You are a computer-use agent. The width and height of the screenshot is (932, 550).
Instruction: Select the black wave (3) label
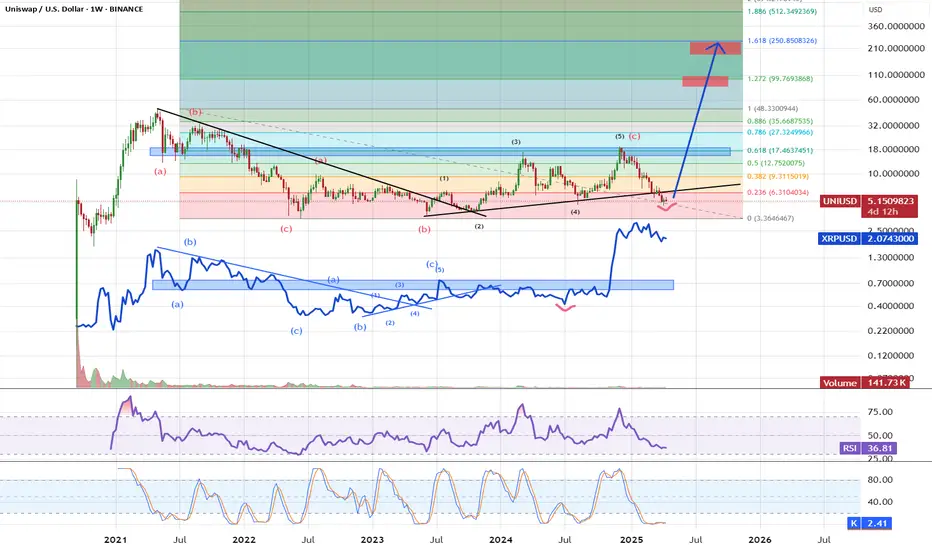516,142
